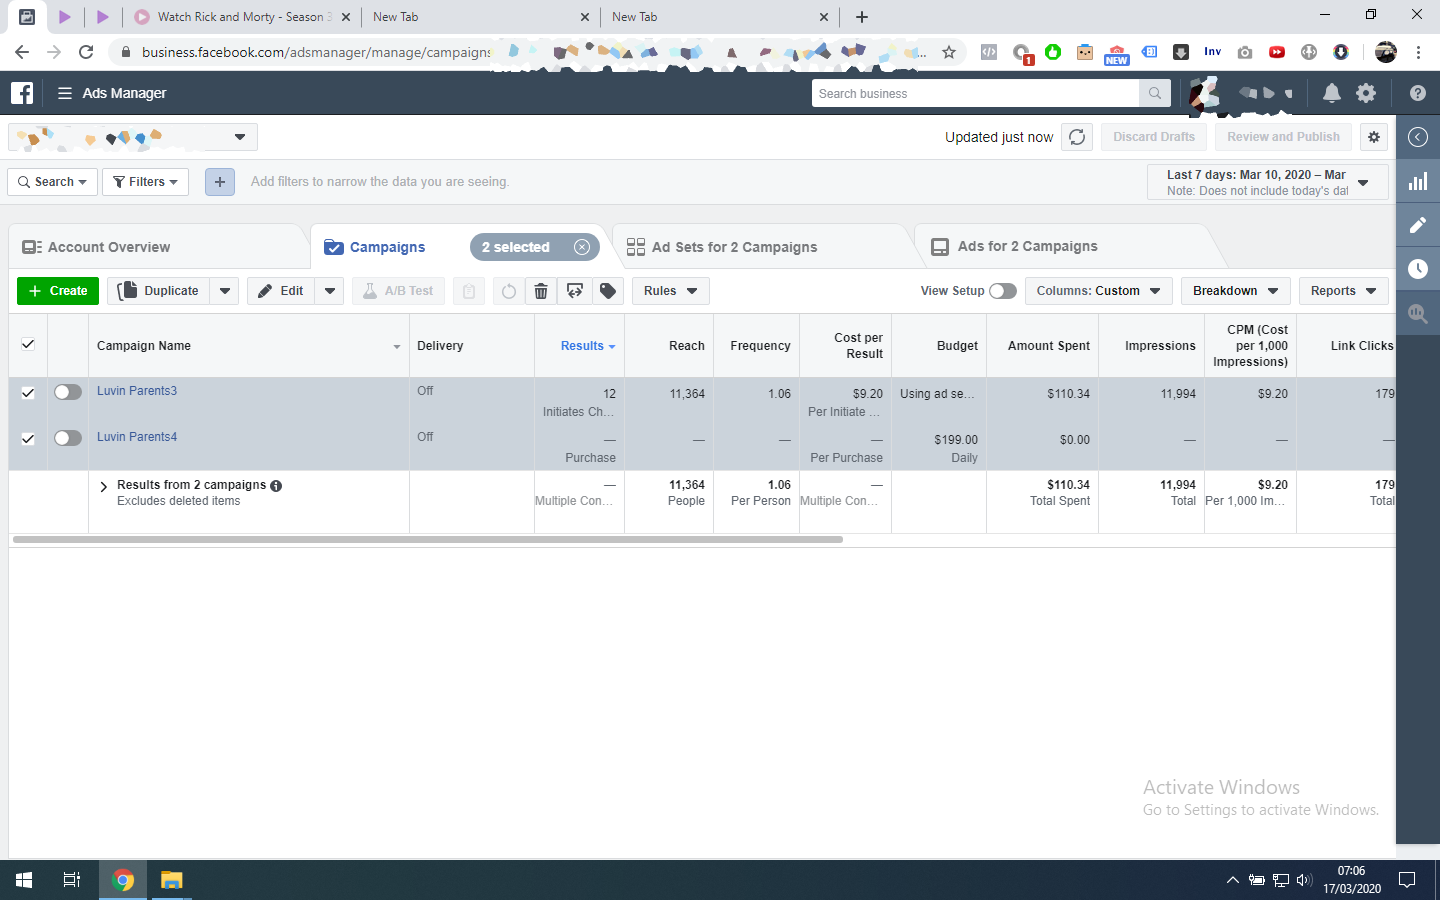Image resolution: width=1440 pixels, height=900 pixels.
Task: Click the Duplicate button
Action: [x=159, y=291]
